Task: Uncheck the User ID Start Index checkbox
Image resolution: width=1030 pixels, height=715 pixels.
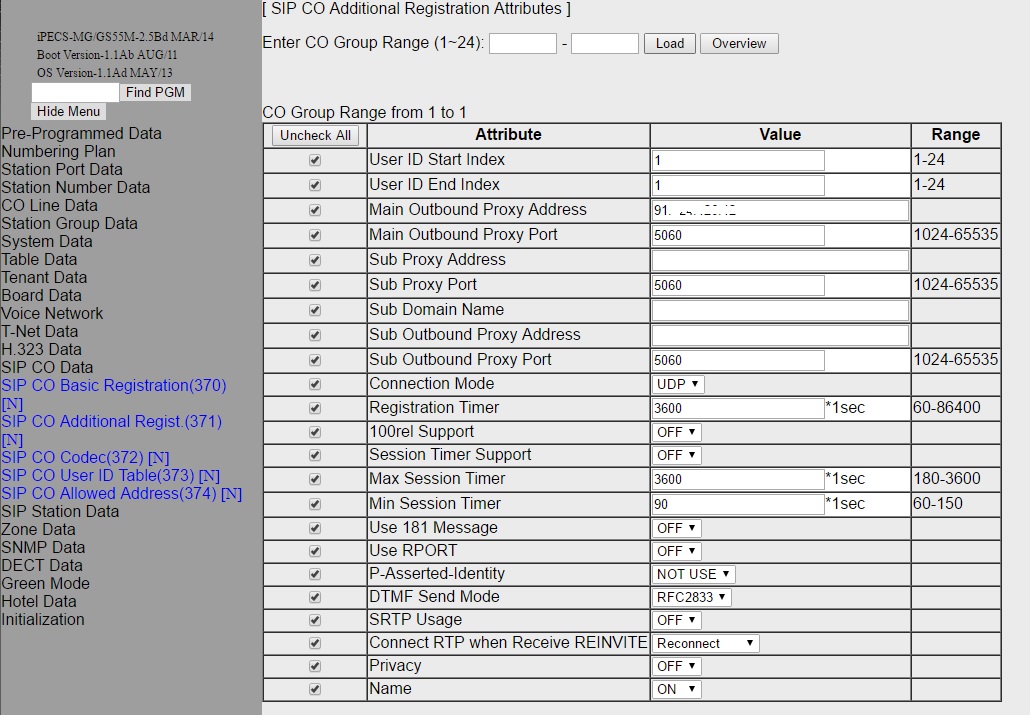Action: click(315, 160)
